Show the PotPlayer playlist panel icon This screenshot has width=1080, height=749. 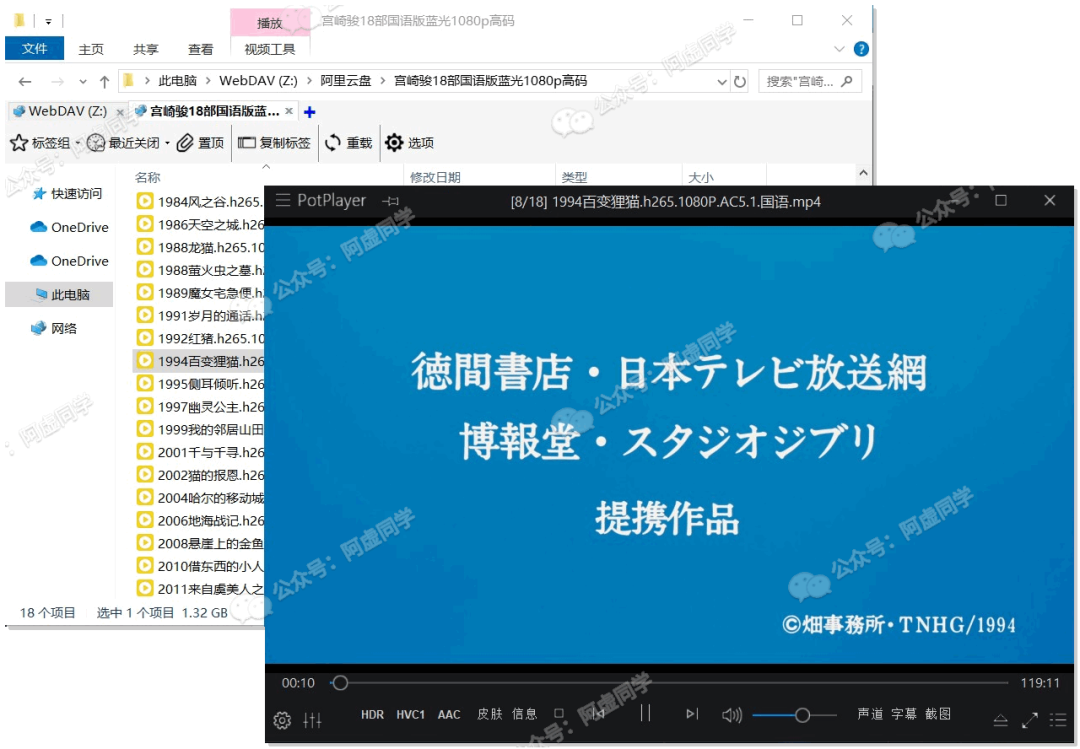tap(1057, 721)
